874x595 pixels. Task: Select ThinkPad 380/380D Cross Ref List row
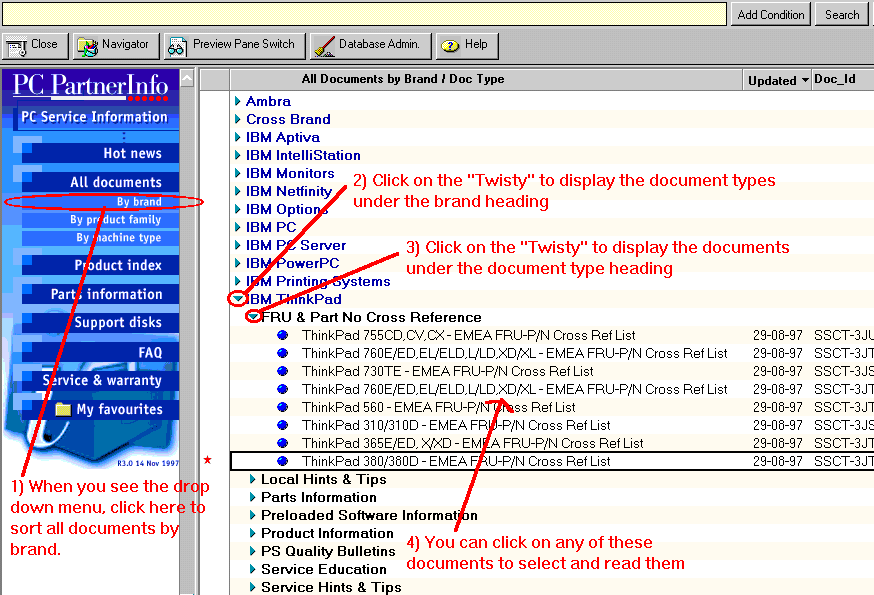[456, 461]
